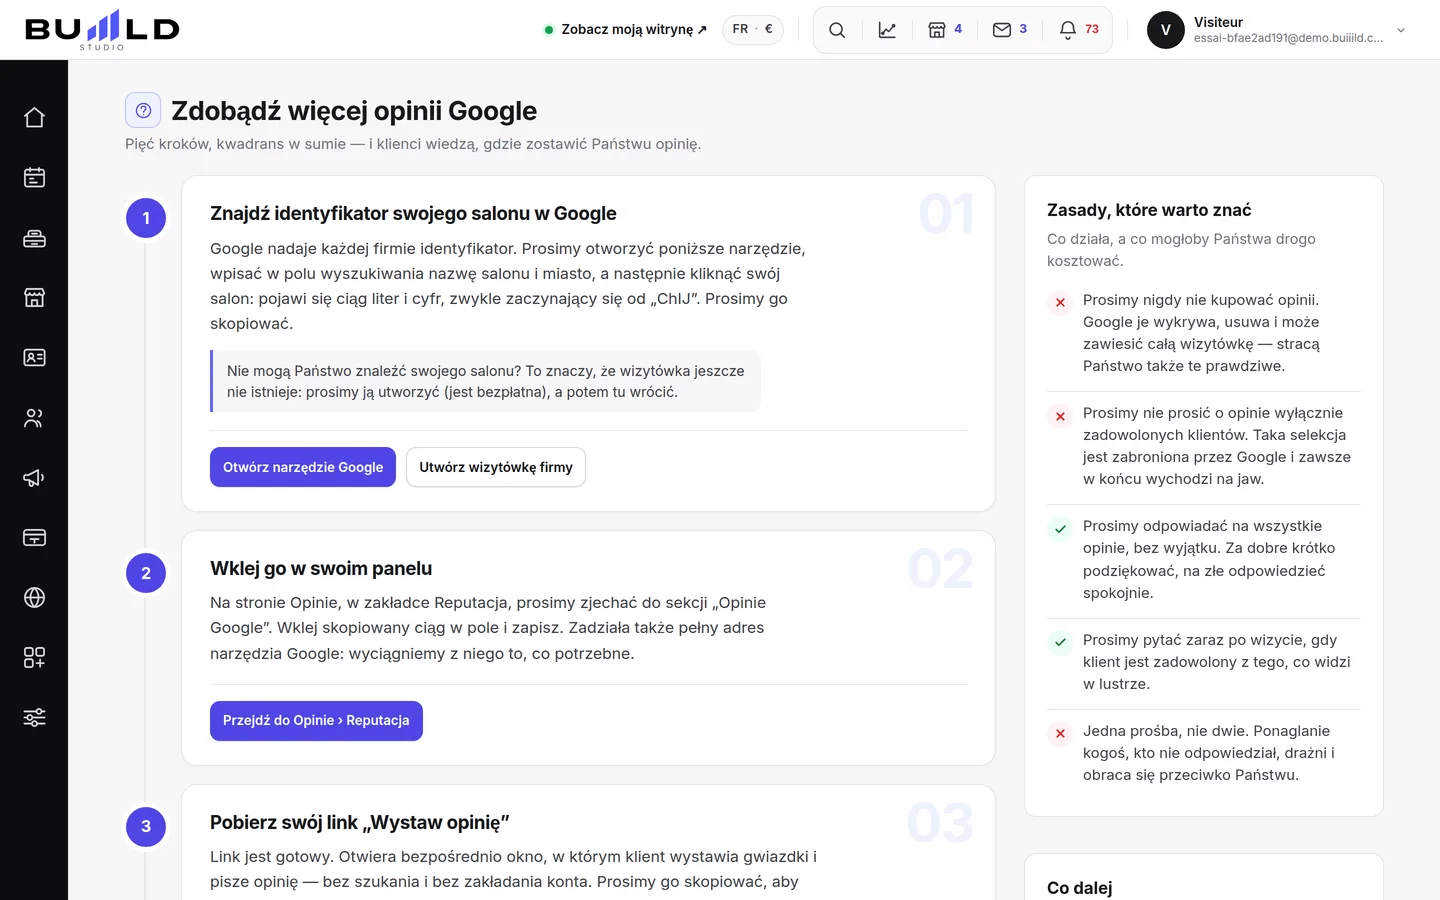Click rule Prosimy nigdy nie kupować opinii
1440x900 pixels.
click(1204, 333)
